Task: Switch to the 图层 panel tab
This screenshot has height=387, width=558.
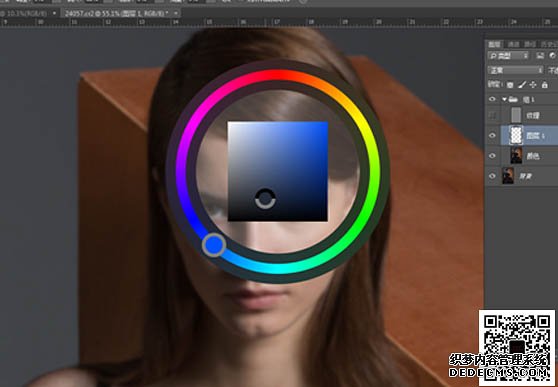Action: [494, 44]
